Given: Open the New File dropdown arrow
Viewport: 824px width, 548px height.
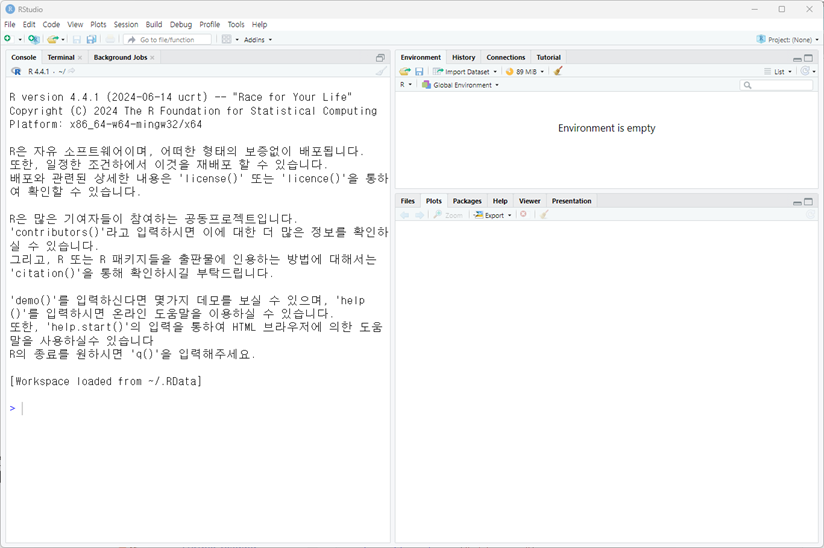Looking at the screenshot, I should click(20, 39).
